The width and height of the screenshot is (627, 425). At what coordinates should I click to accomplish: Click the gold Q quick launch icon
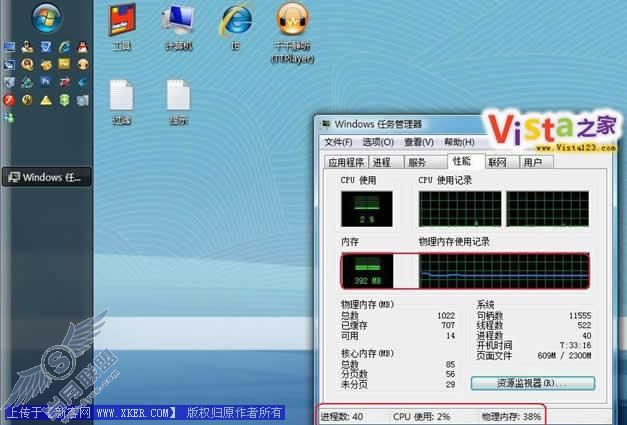[27, 64]
